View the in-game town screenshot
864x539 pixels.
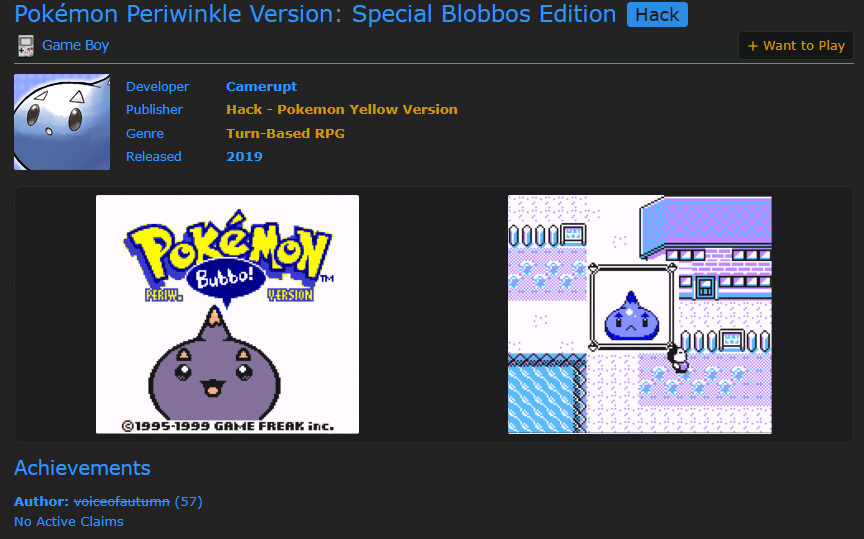(640, 314)
